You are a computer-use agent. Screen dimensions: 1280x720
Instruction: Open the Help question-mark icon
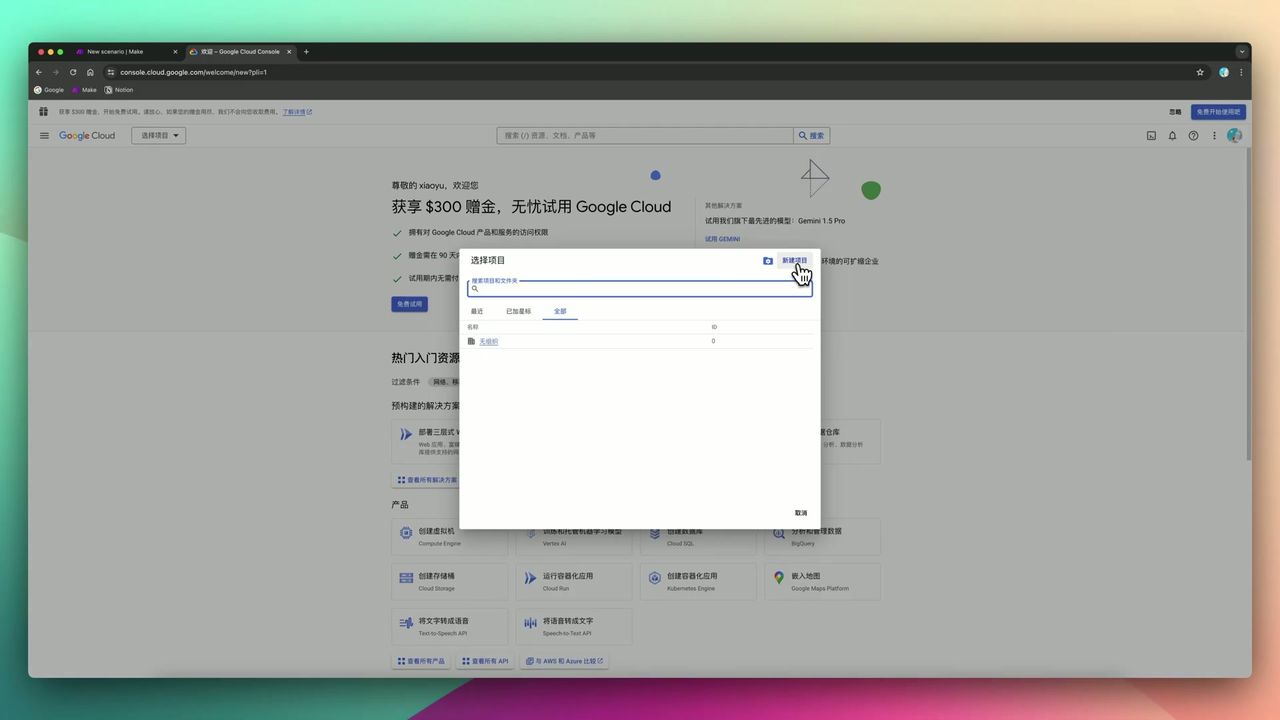1193,135
